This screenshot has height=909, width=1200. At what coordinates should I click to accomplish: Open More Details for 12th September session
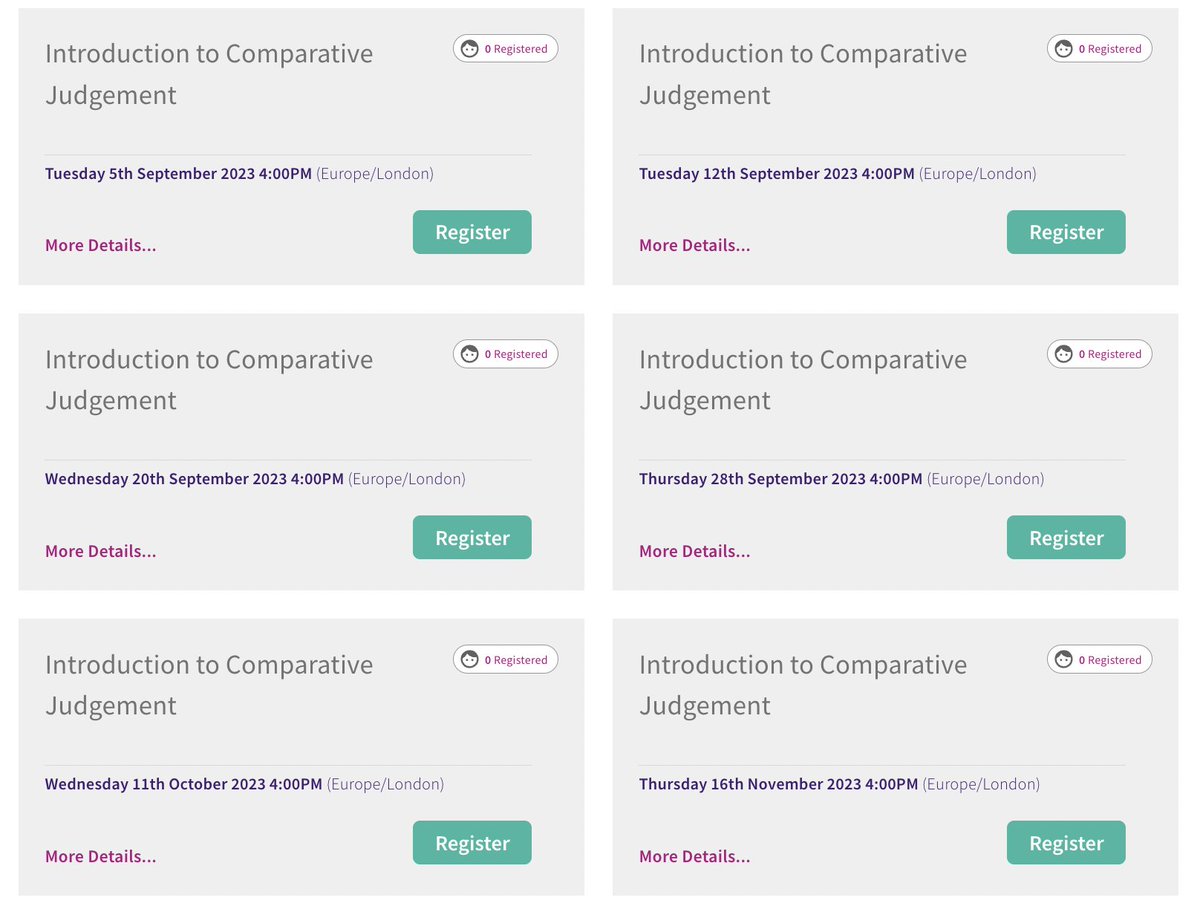click(695, 245)
